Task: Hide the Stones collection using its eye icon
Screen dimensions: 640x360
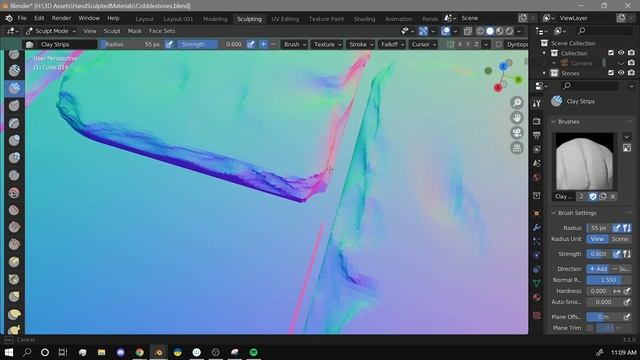Action: (x=621, y=73)
